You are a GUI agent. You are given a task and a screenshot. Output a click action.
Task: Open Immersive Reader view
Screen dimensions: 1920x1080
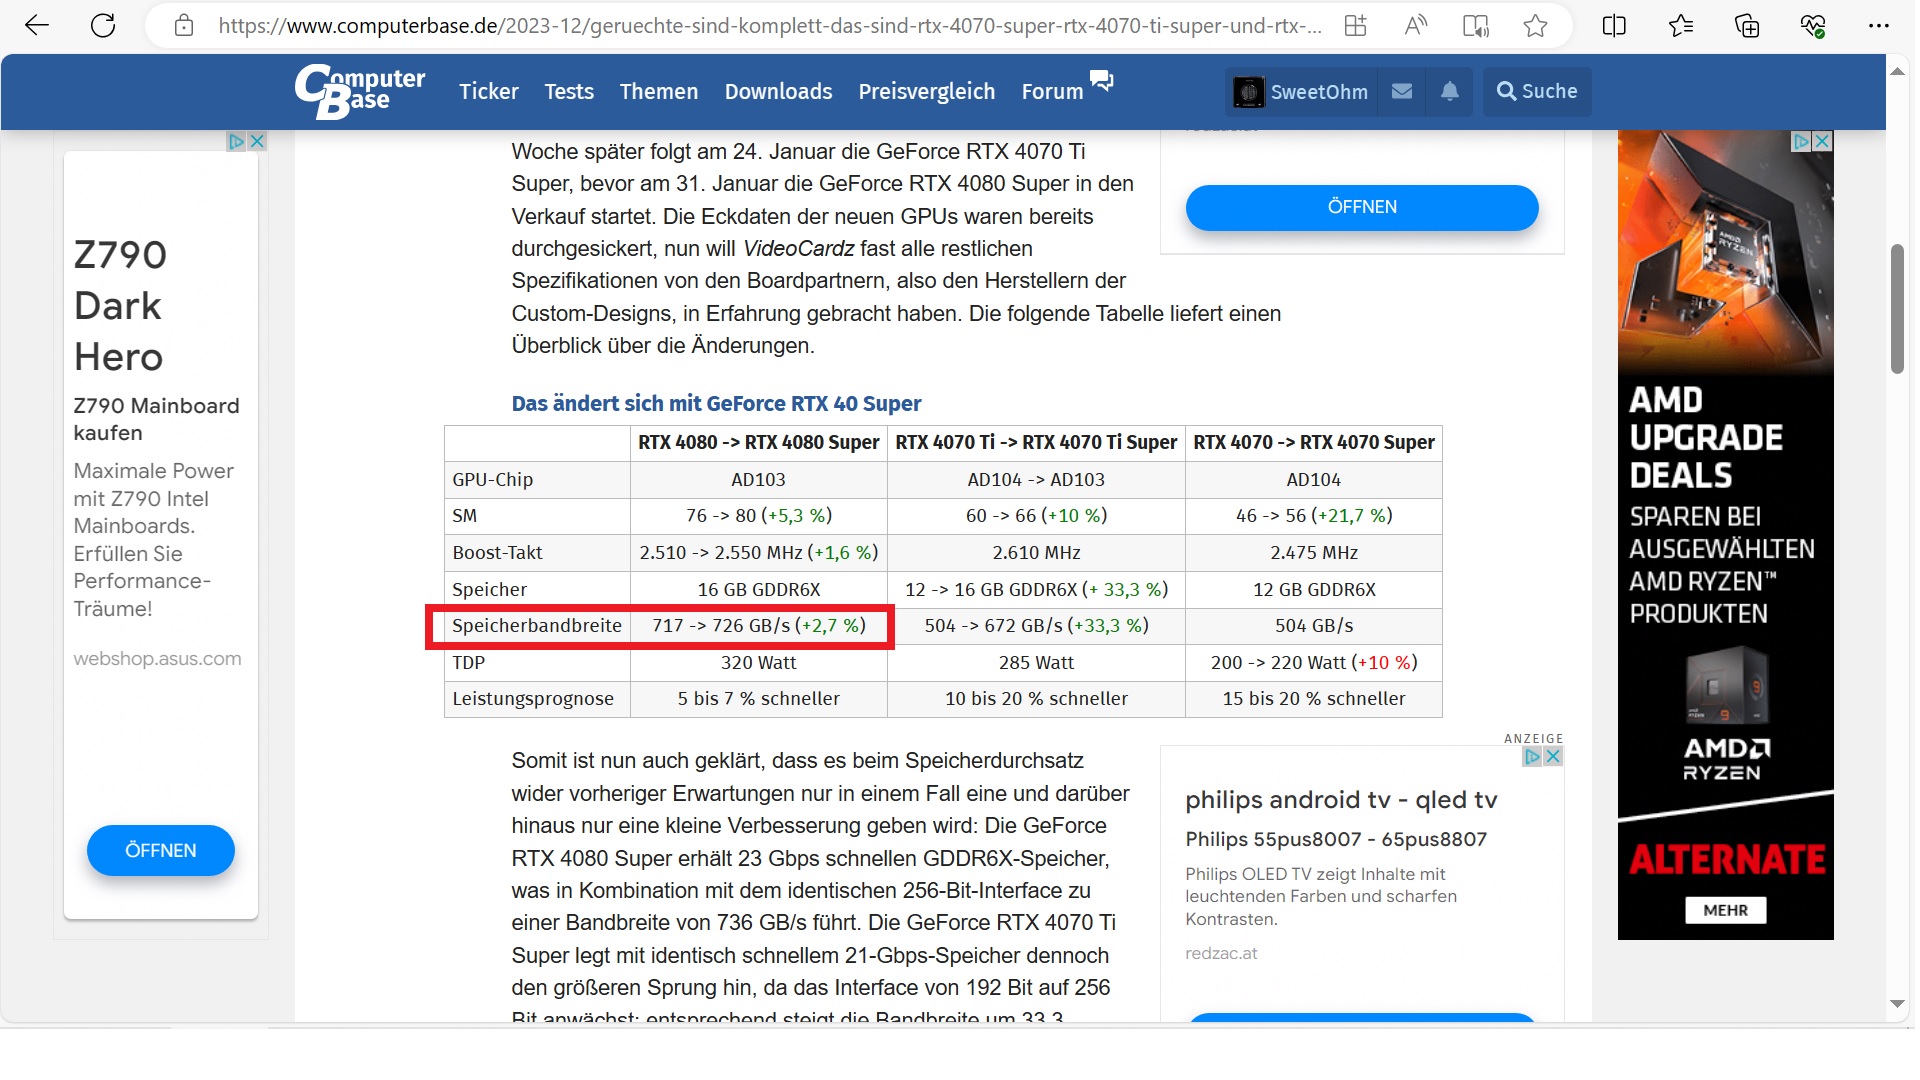pyautogui.click(x=1476, y=26)
